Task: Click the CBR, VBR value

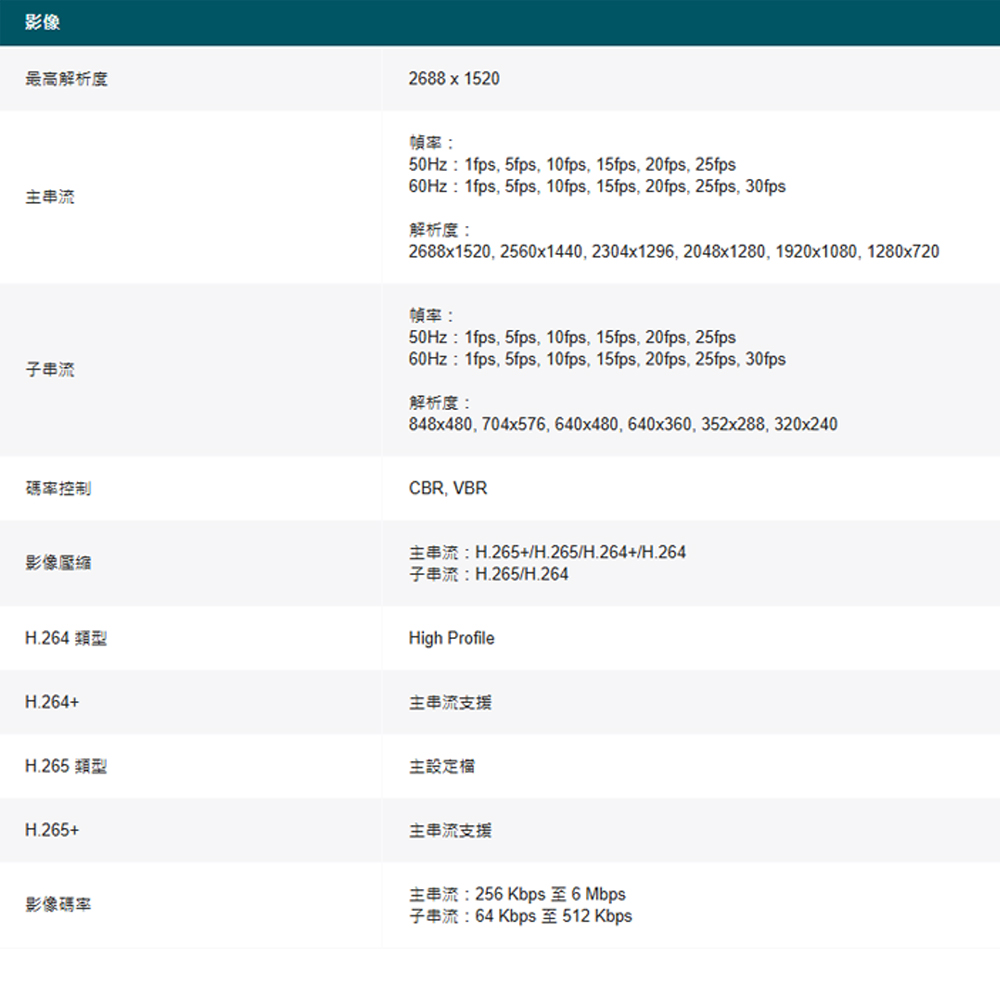Action: click(x=448, y=489)
